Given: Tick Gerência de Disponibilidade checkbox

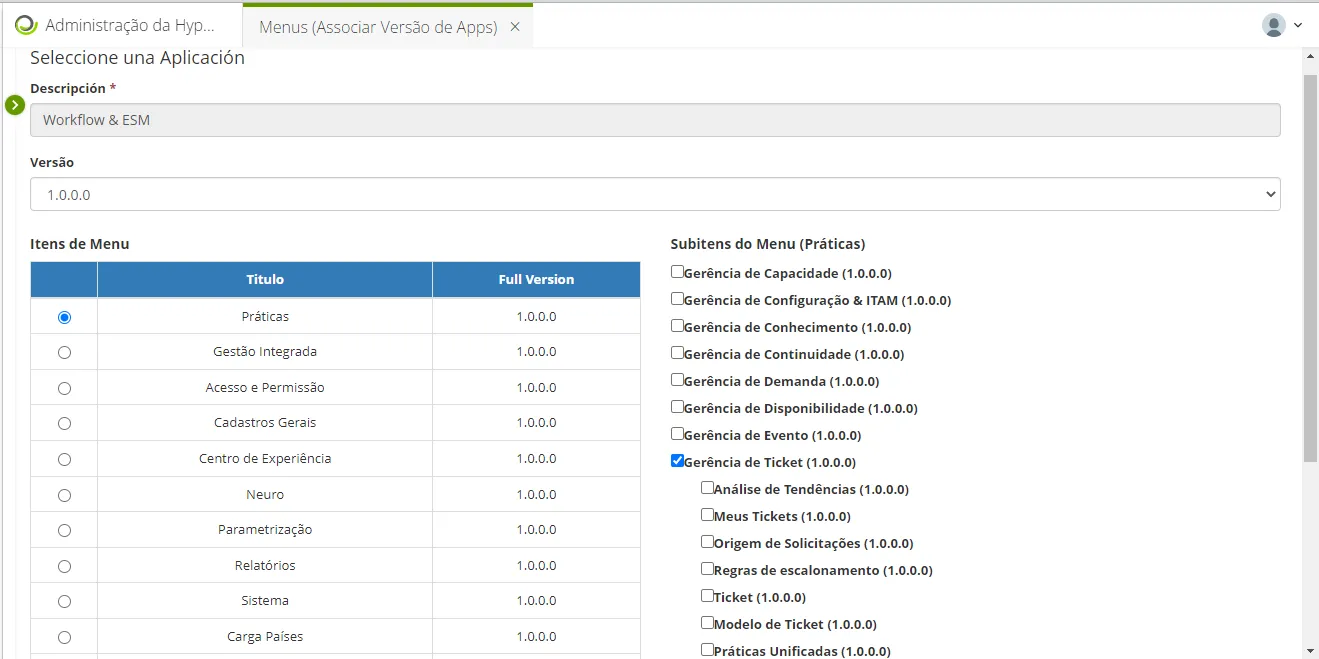Looking at the screenshot, I should [677, 407].
